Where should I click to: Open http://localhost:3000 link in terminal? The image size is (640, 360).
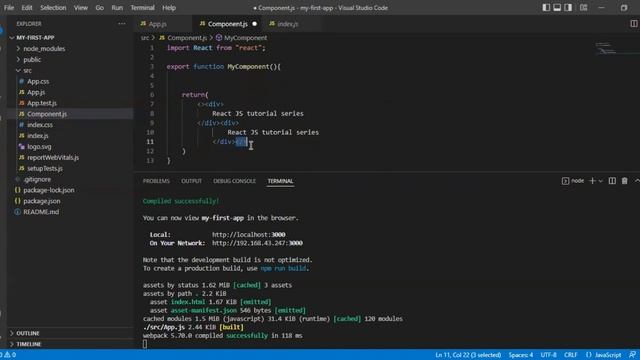(249, 235)
